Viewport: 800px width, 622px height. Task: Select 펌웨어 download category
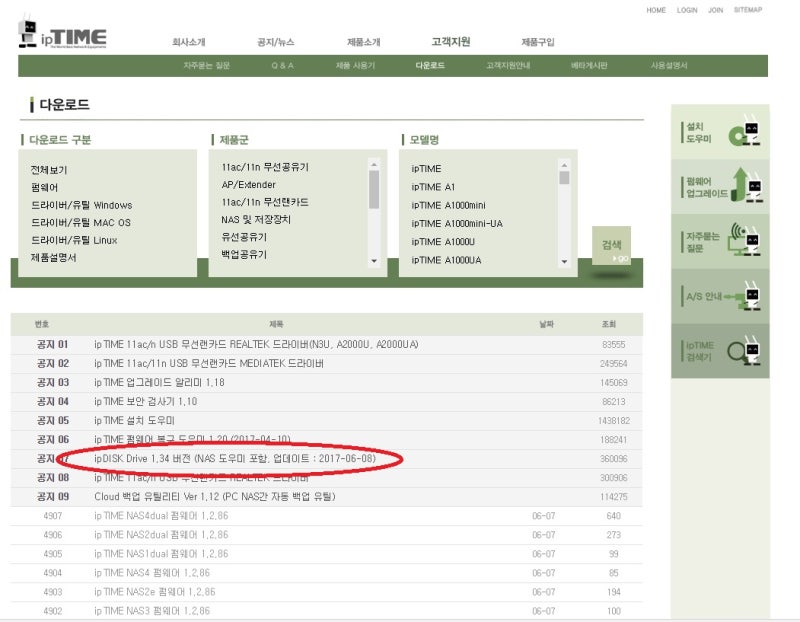(44, 187)
